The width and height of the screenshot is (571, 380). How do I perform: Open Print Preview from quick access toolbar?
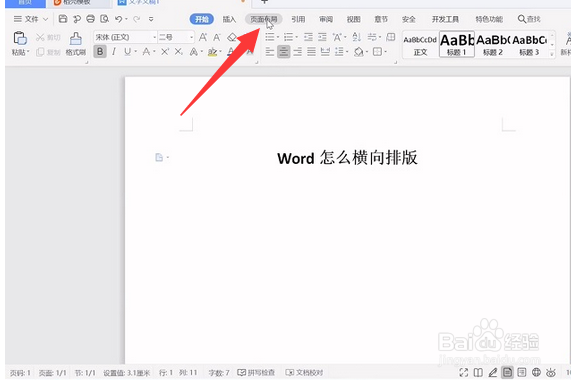tap(105, 19)
